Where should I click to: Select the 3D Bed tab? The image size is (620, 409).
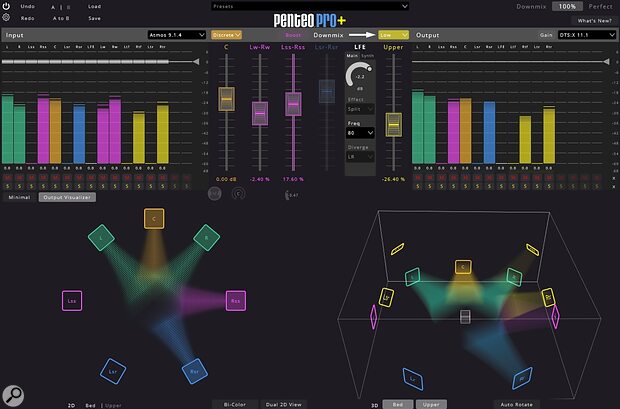coord(398,404)
